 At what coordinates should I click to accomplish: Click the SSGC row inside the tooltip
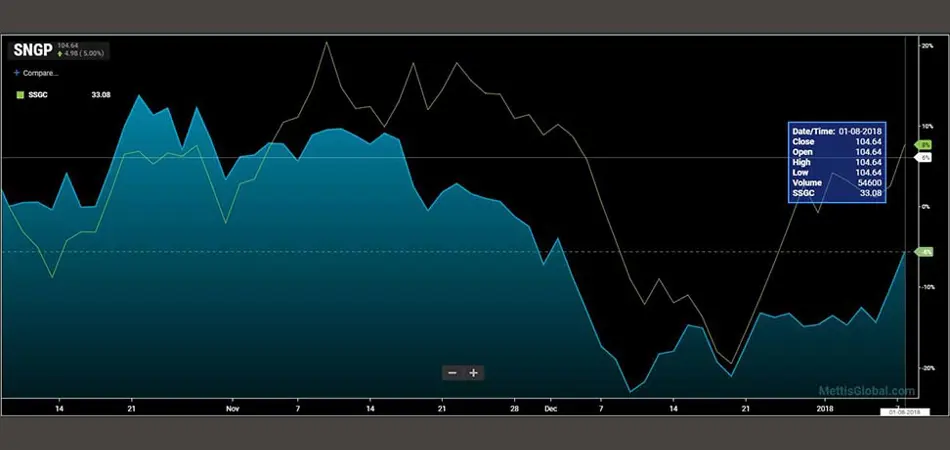(837, 193)
